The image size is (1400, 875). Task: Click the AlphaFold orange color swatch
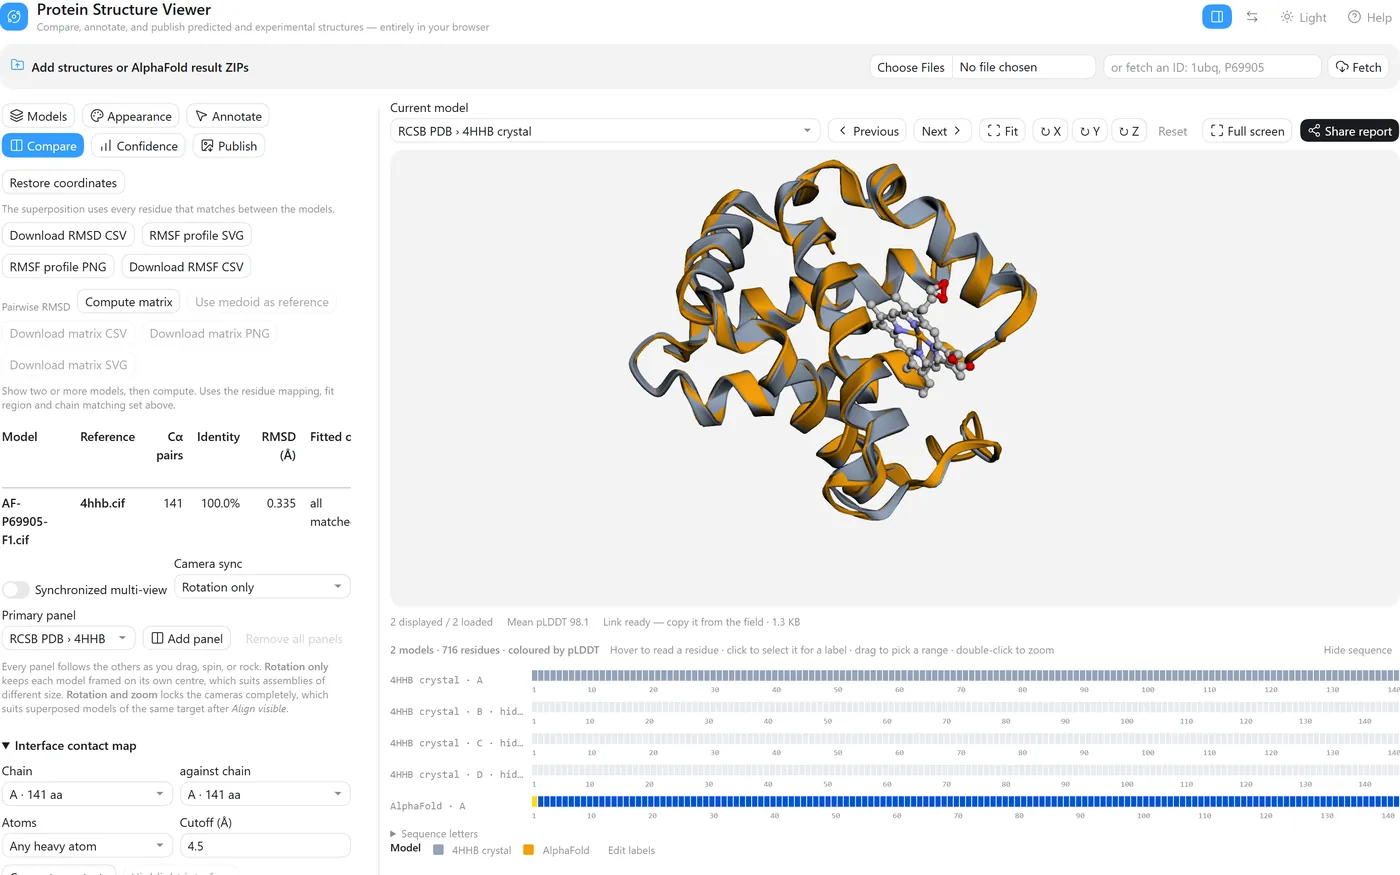click(529, 850)
